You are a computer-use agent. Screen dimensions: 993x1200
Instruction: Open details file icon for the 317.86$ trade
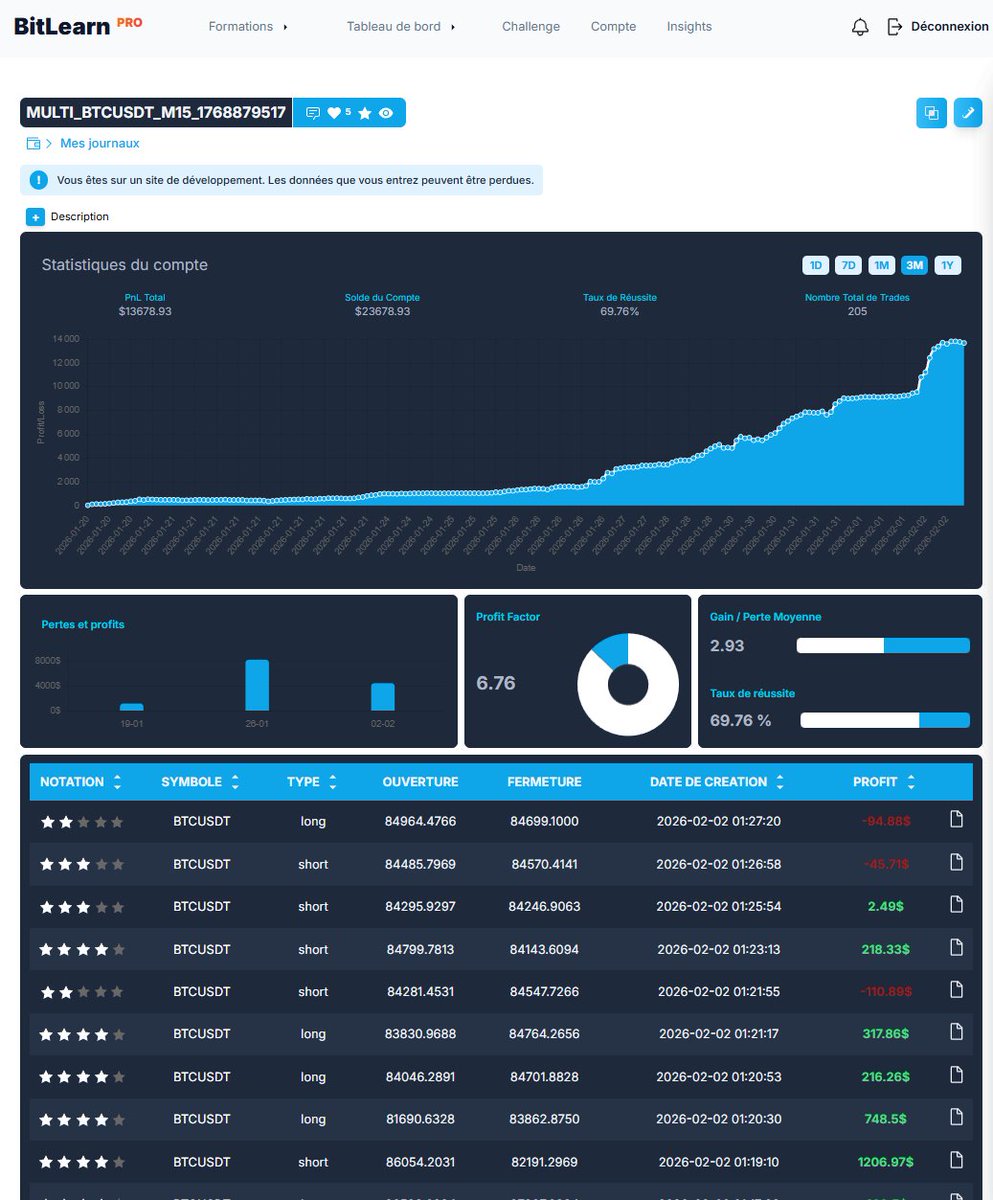[x=956, y=1033]
